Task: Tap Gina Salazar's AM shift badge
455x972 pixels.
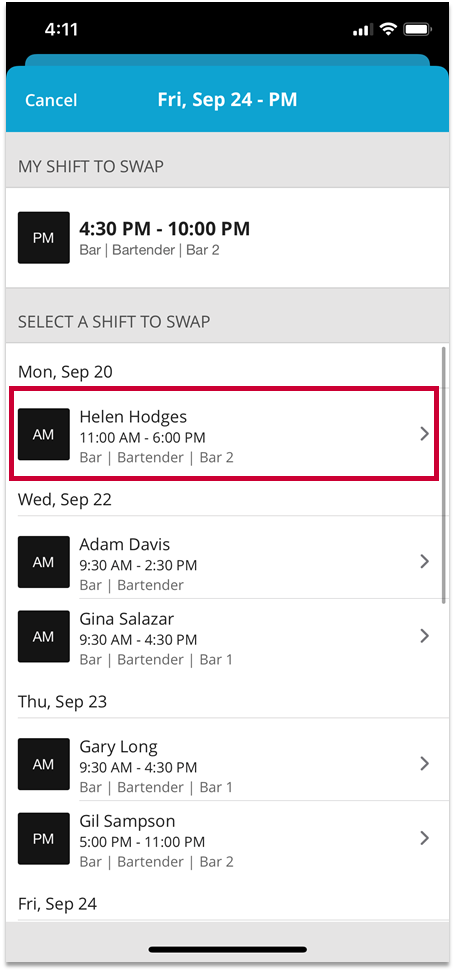Action: click(43, 636)
